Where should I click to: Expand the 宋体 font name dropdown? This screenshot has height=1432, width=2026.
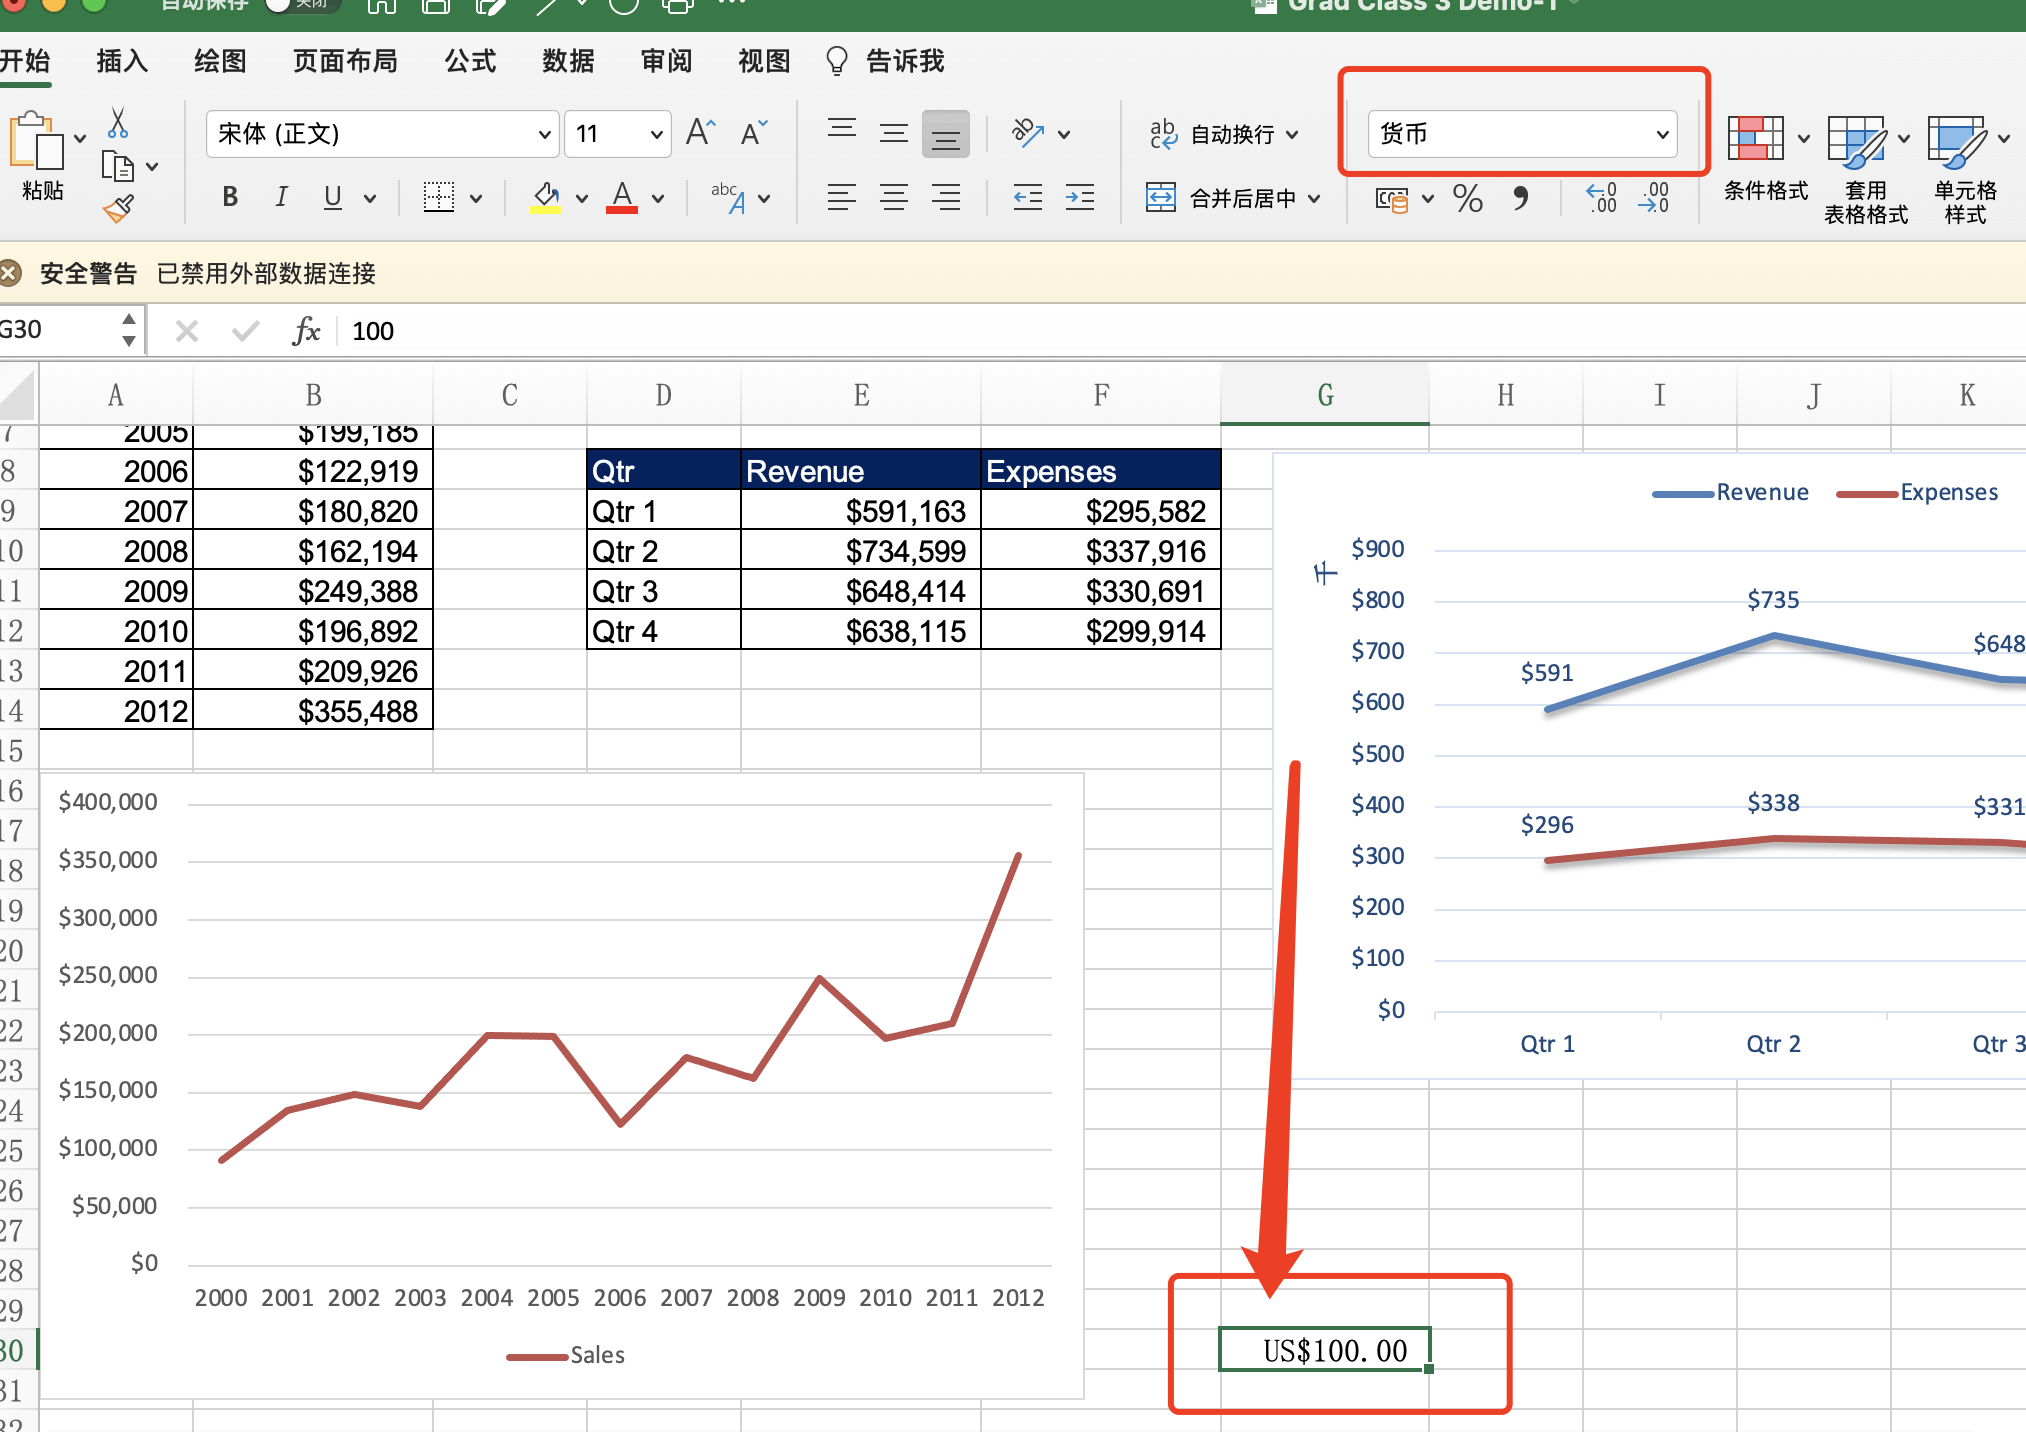(x=544, y=134)
